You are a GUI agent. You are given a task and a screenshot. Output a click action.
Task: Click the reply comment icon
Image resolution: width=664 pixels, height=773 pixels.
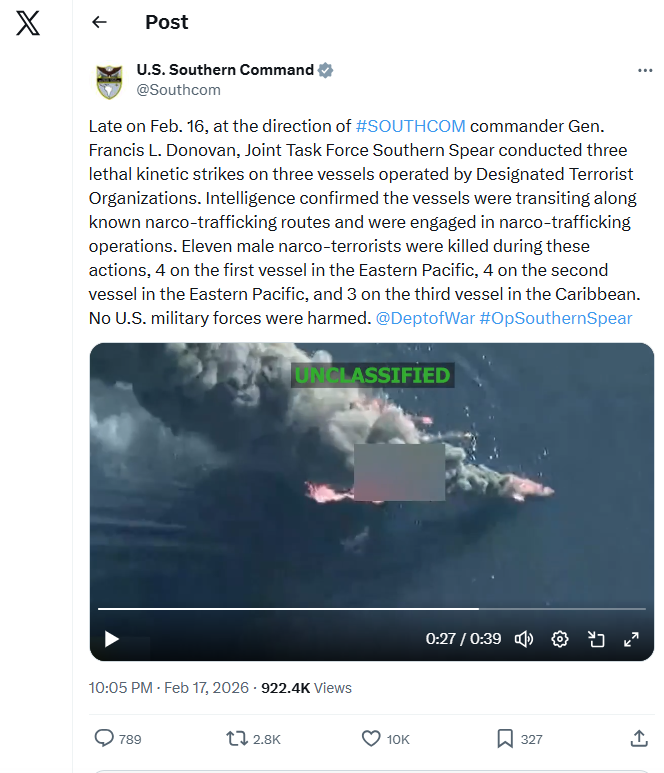[x=104, y=738]
